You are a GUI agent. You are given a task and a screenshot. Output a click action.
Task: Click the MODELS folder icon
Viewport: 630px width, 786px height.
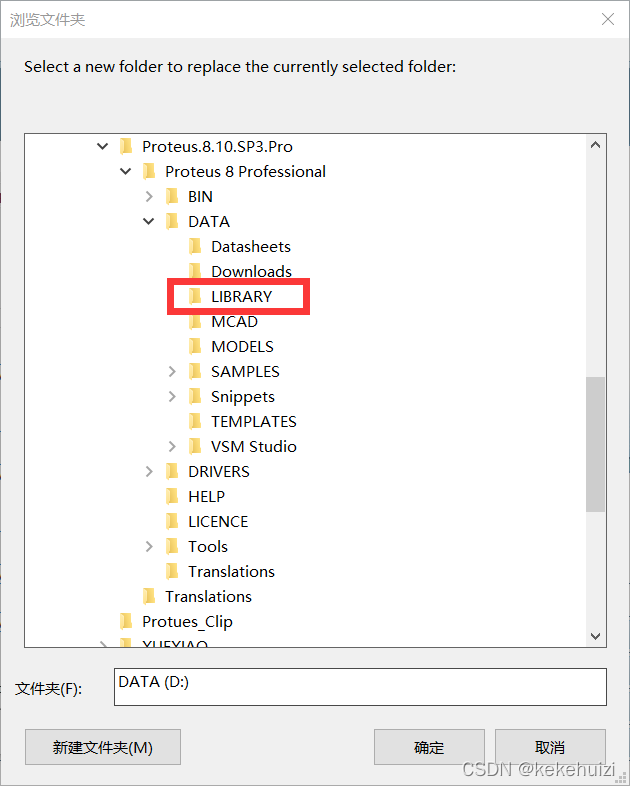click(x=195, y=346)
